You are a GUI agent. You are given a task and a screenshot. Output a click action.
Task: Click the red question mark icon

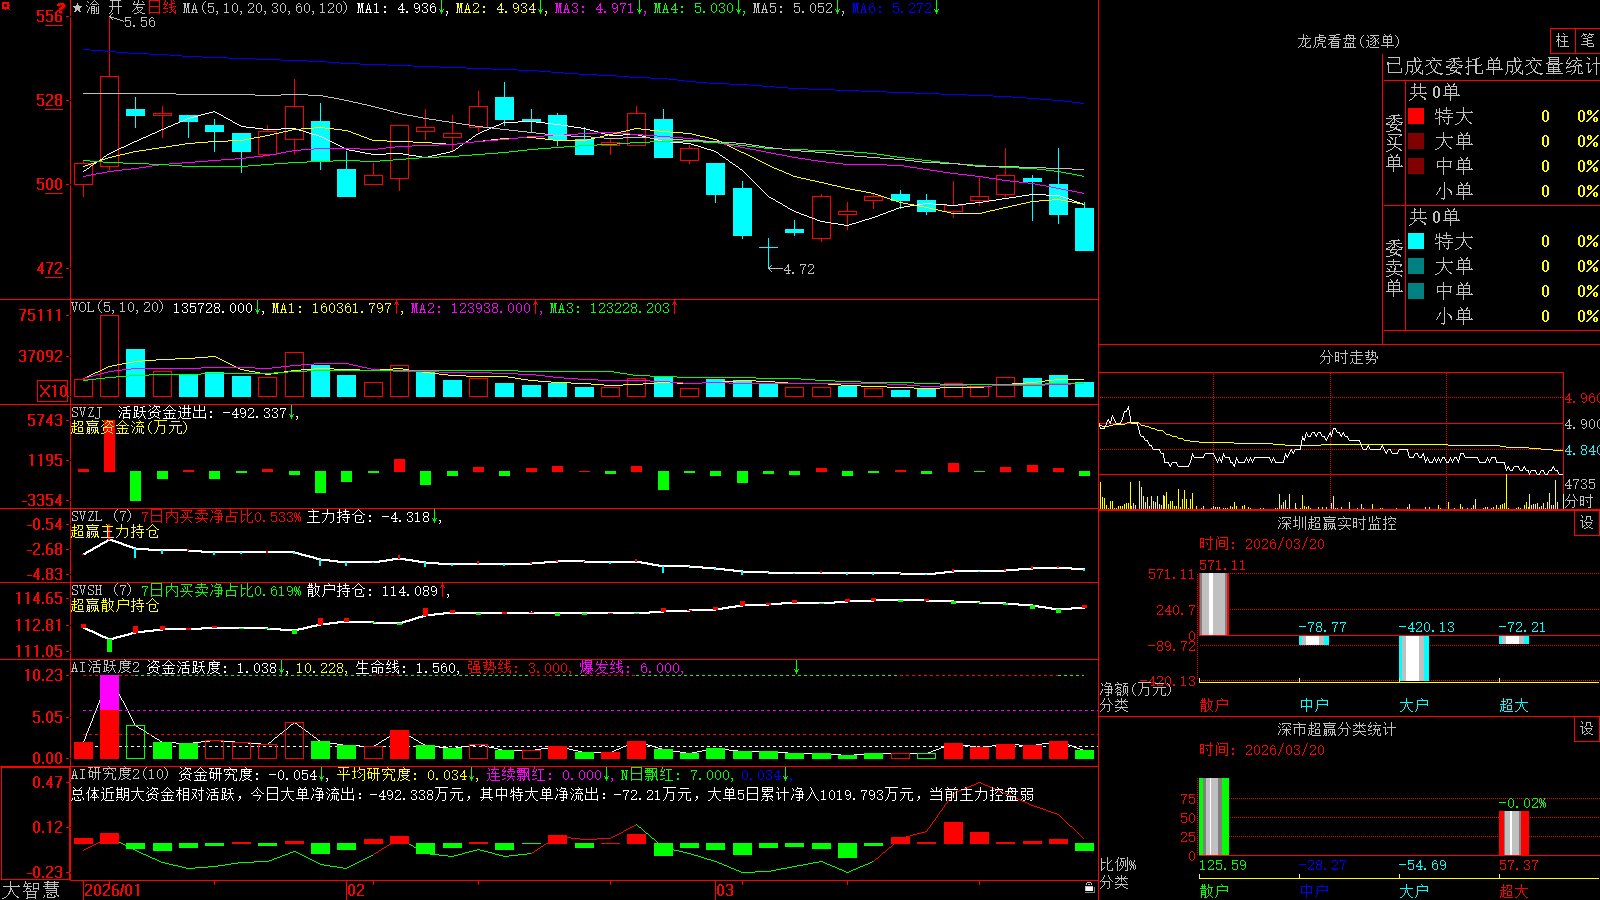[61, 8]
